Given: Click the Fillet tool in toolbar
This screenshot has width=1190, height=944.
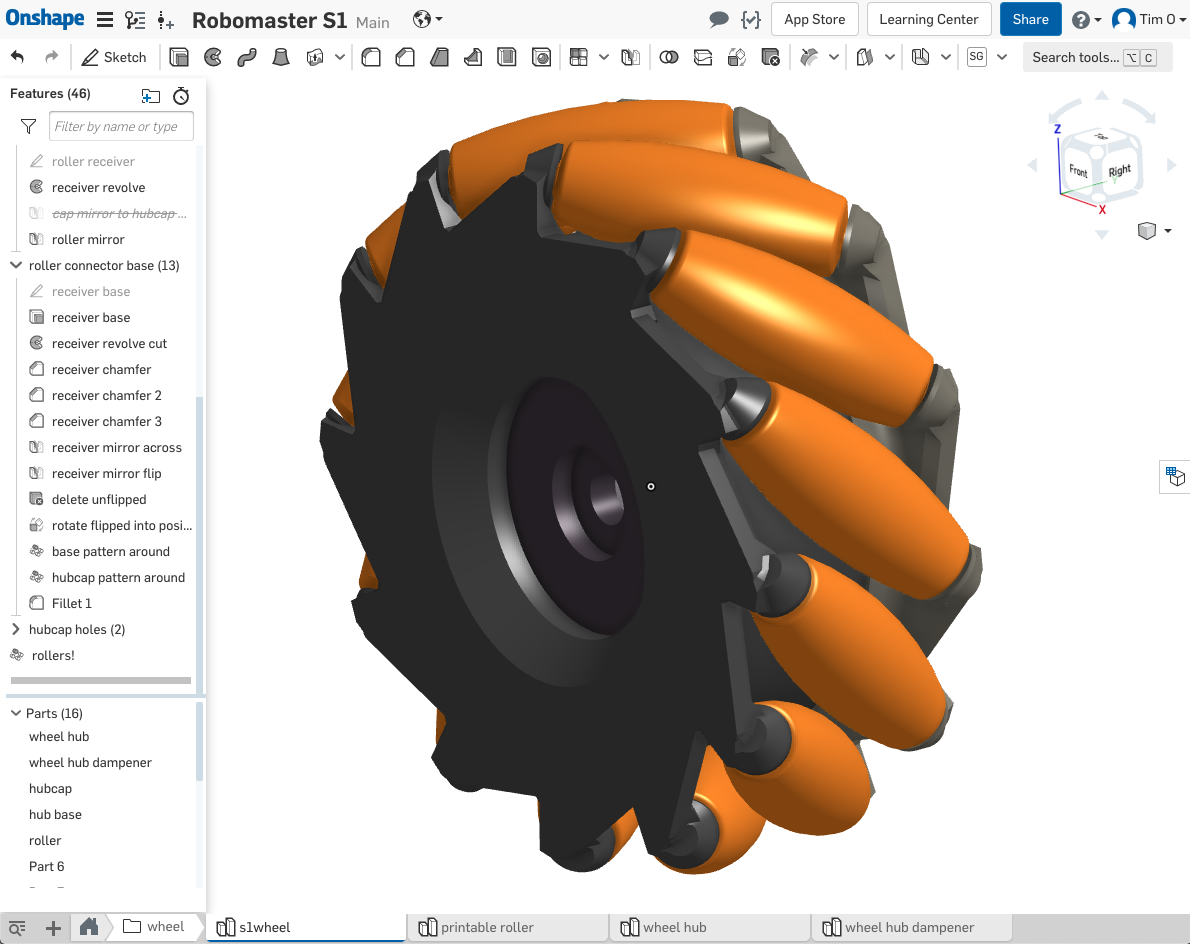Looking at the screenshot, I should pyautogui.click(x=371, y=57).
